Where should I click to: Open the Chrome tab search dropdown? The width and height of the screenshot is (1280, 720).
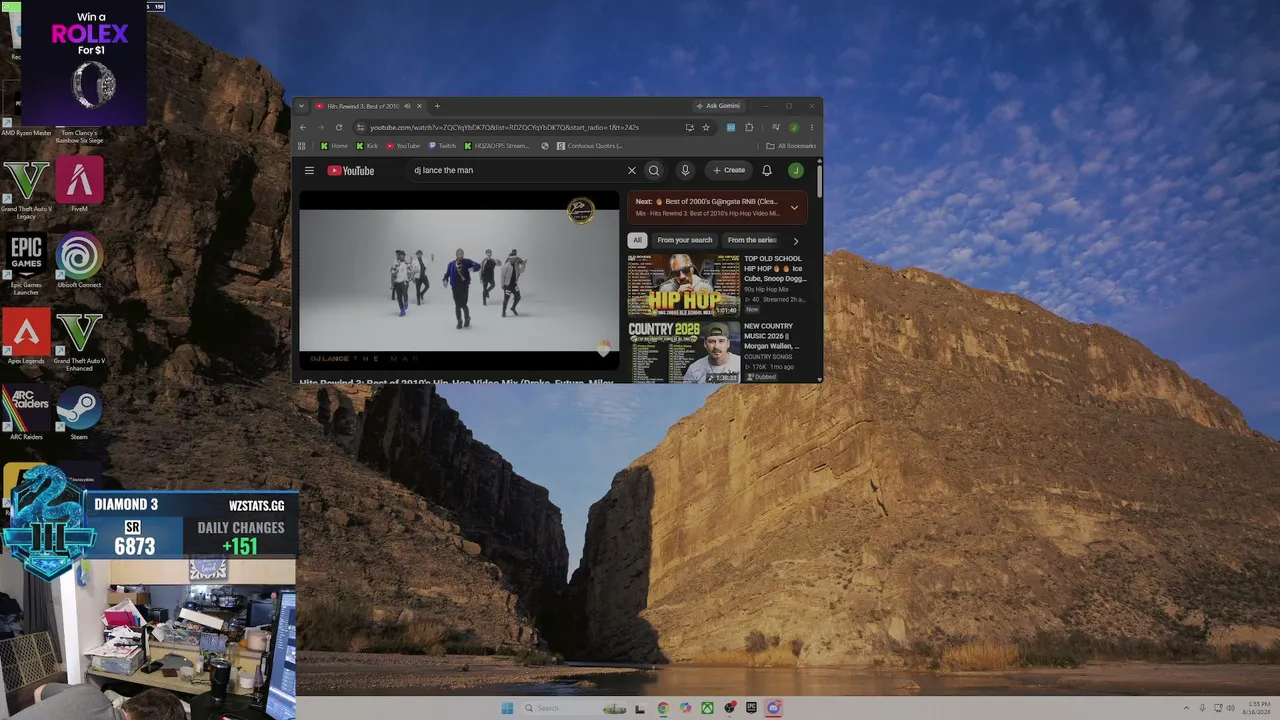pyautogui.click(x=301, y=106)
